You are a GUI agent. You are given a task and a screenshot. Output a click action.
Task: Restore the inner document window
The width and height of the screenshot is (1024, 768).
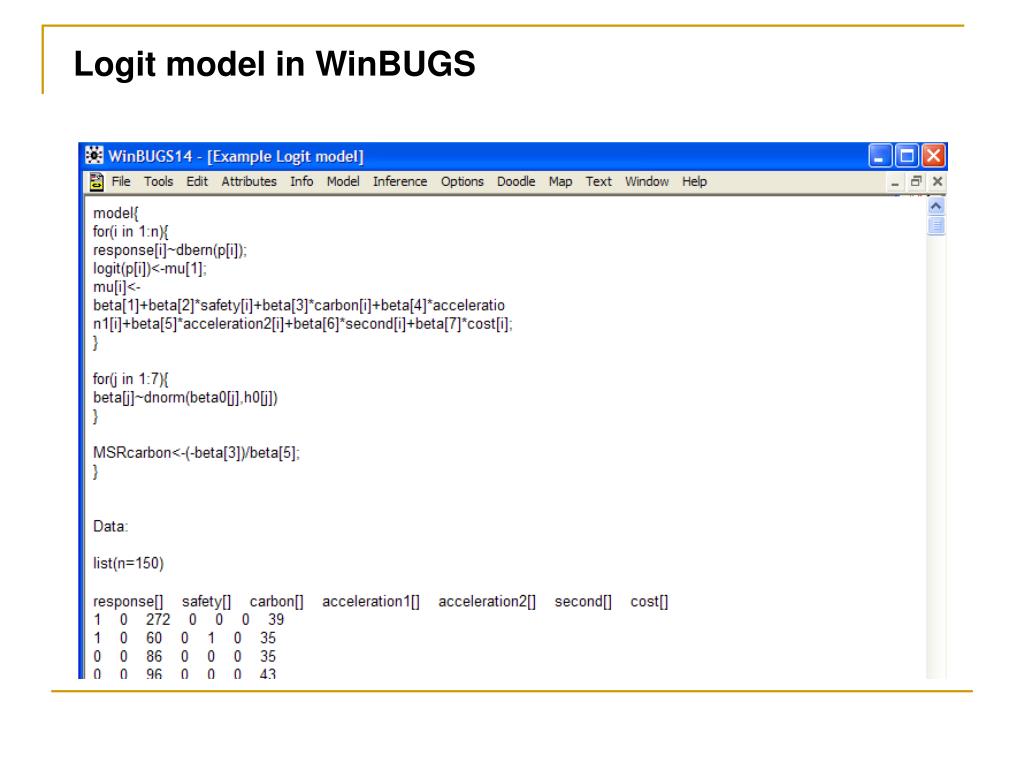[x=916, y=182]
